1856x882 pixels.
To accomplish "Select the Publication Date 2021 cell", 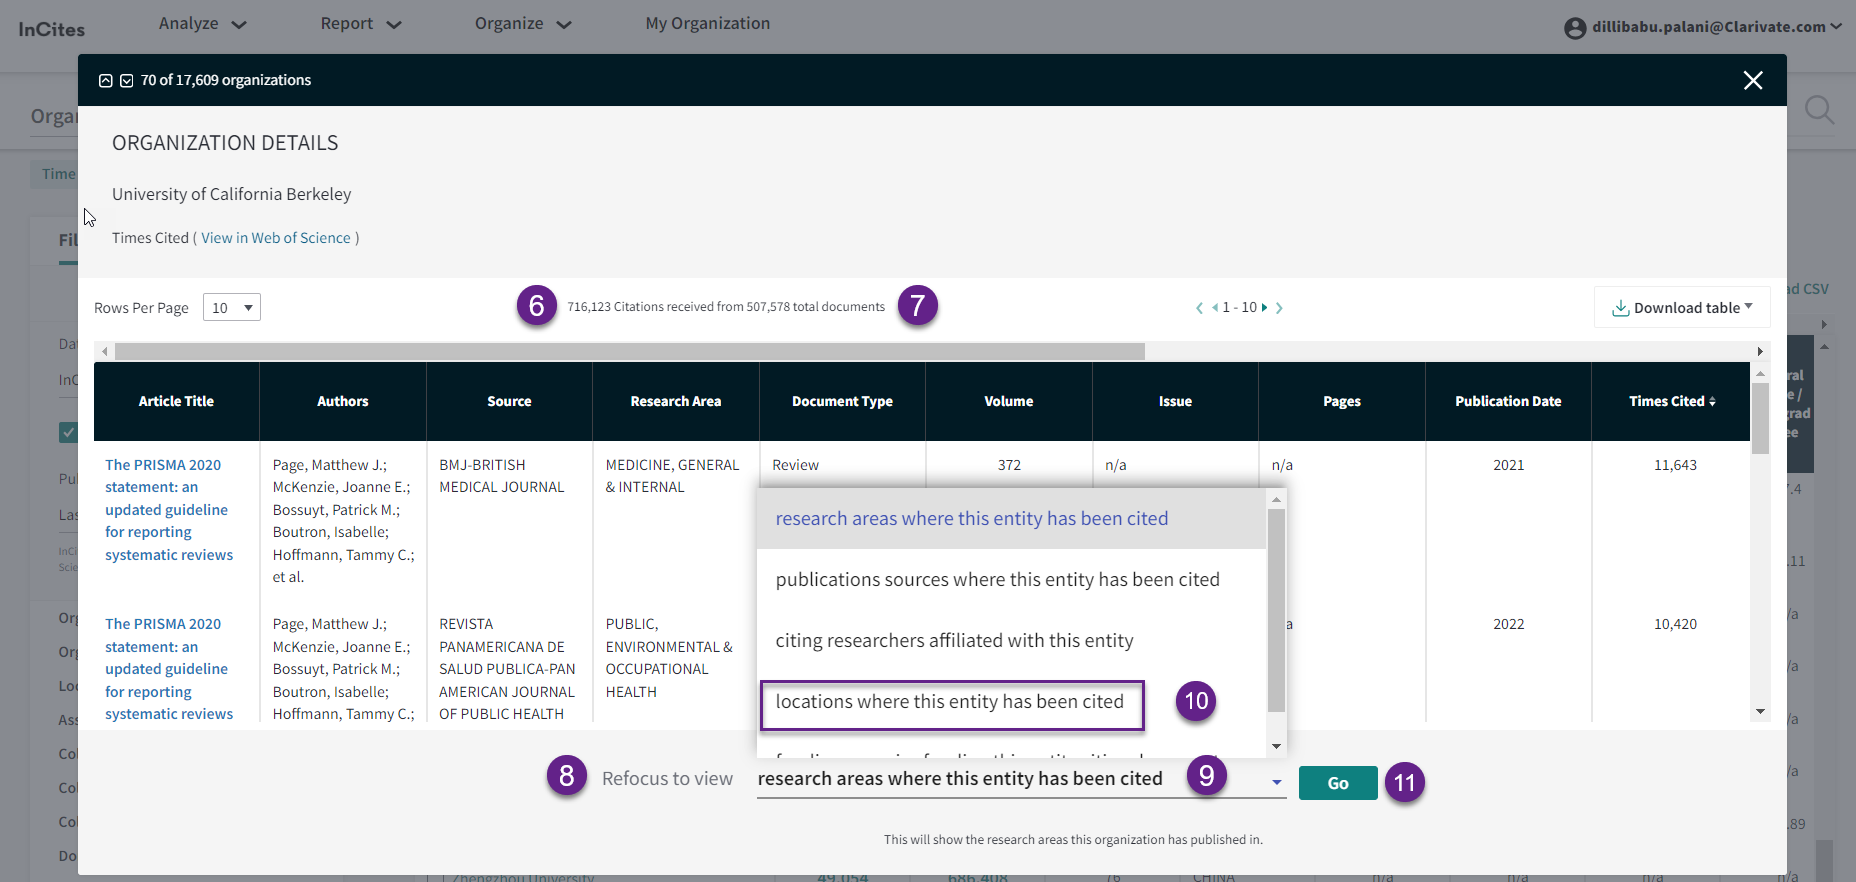I will point(1508,465).
